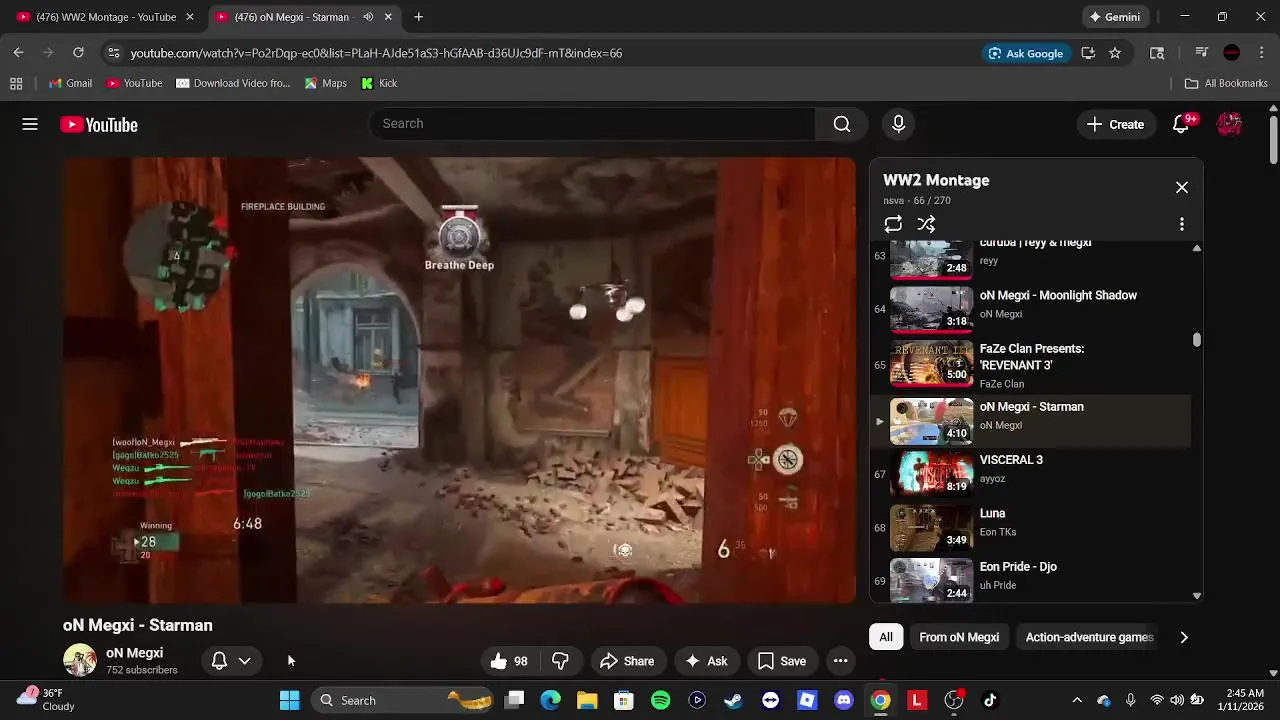Show hidden system tray icons

(1077, 700)
